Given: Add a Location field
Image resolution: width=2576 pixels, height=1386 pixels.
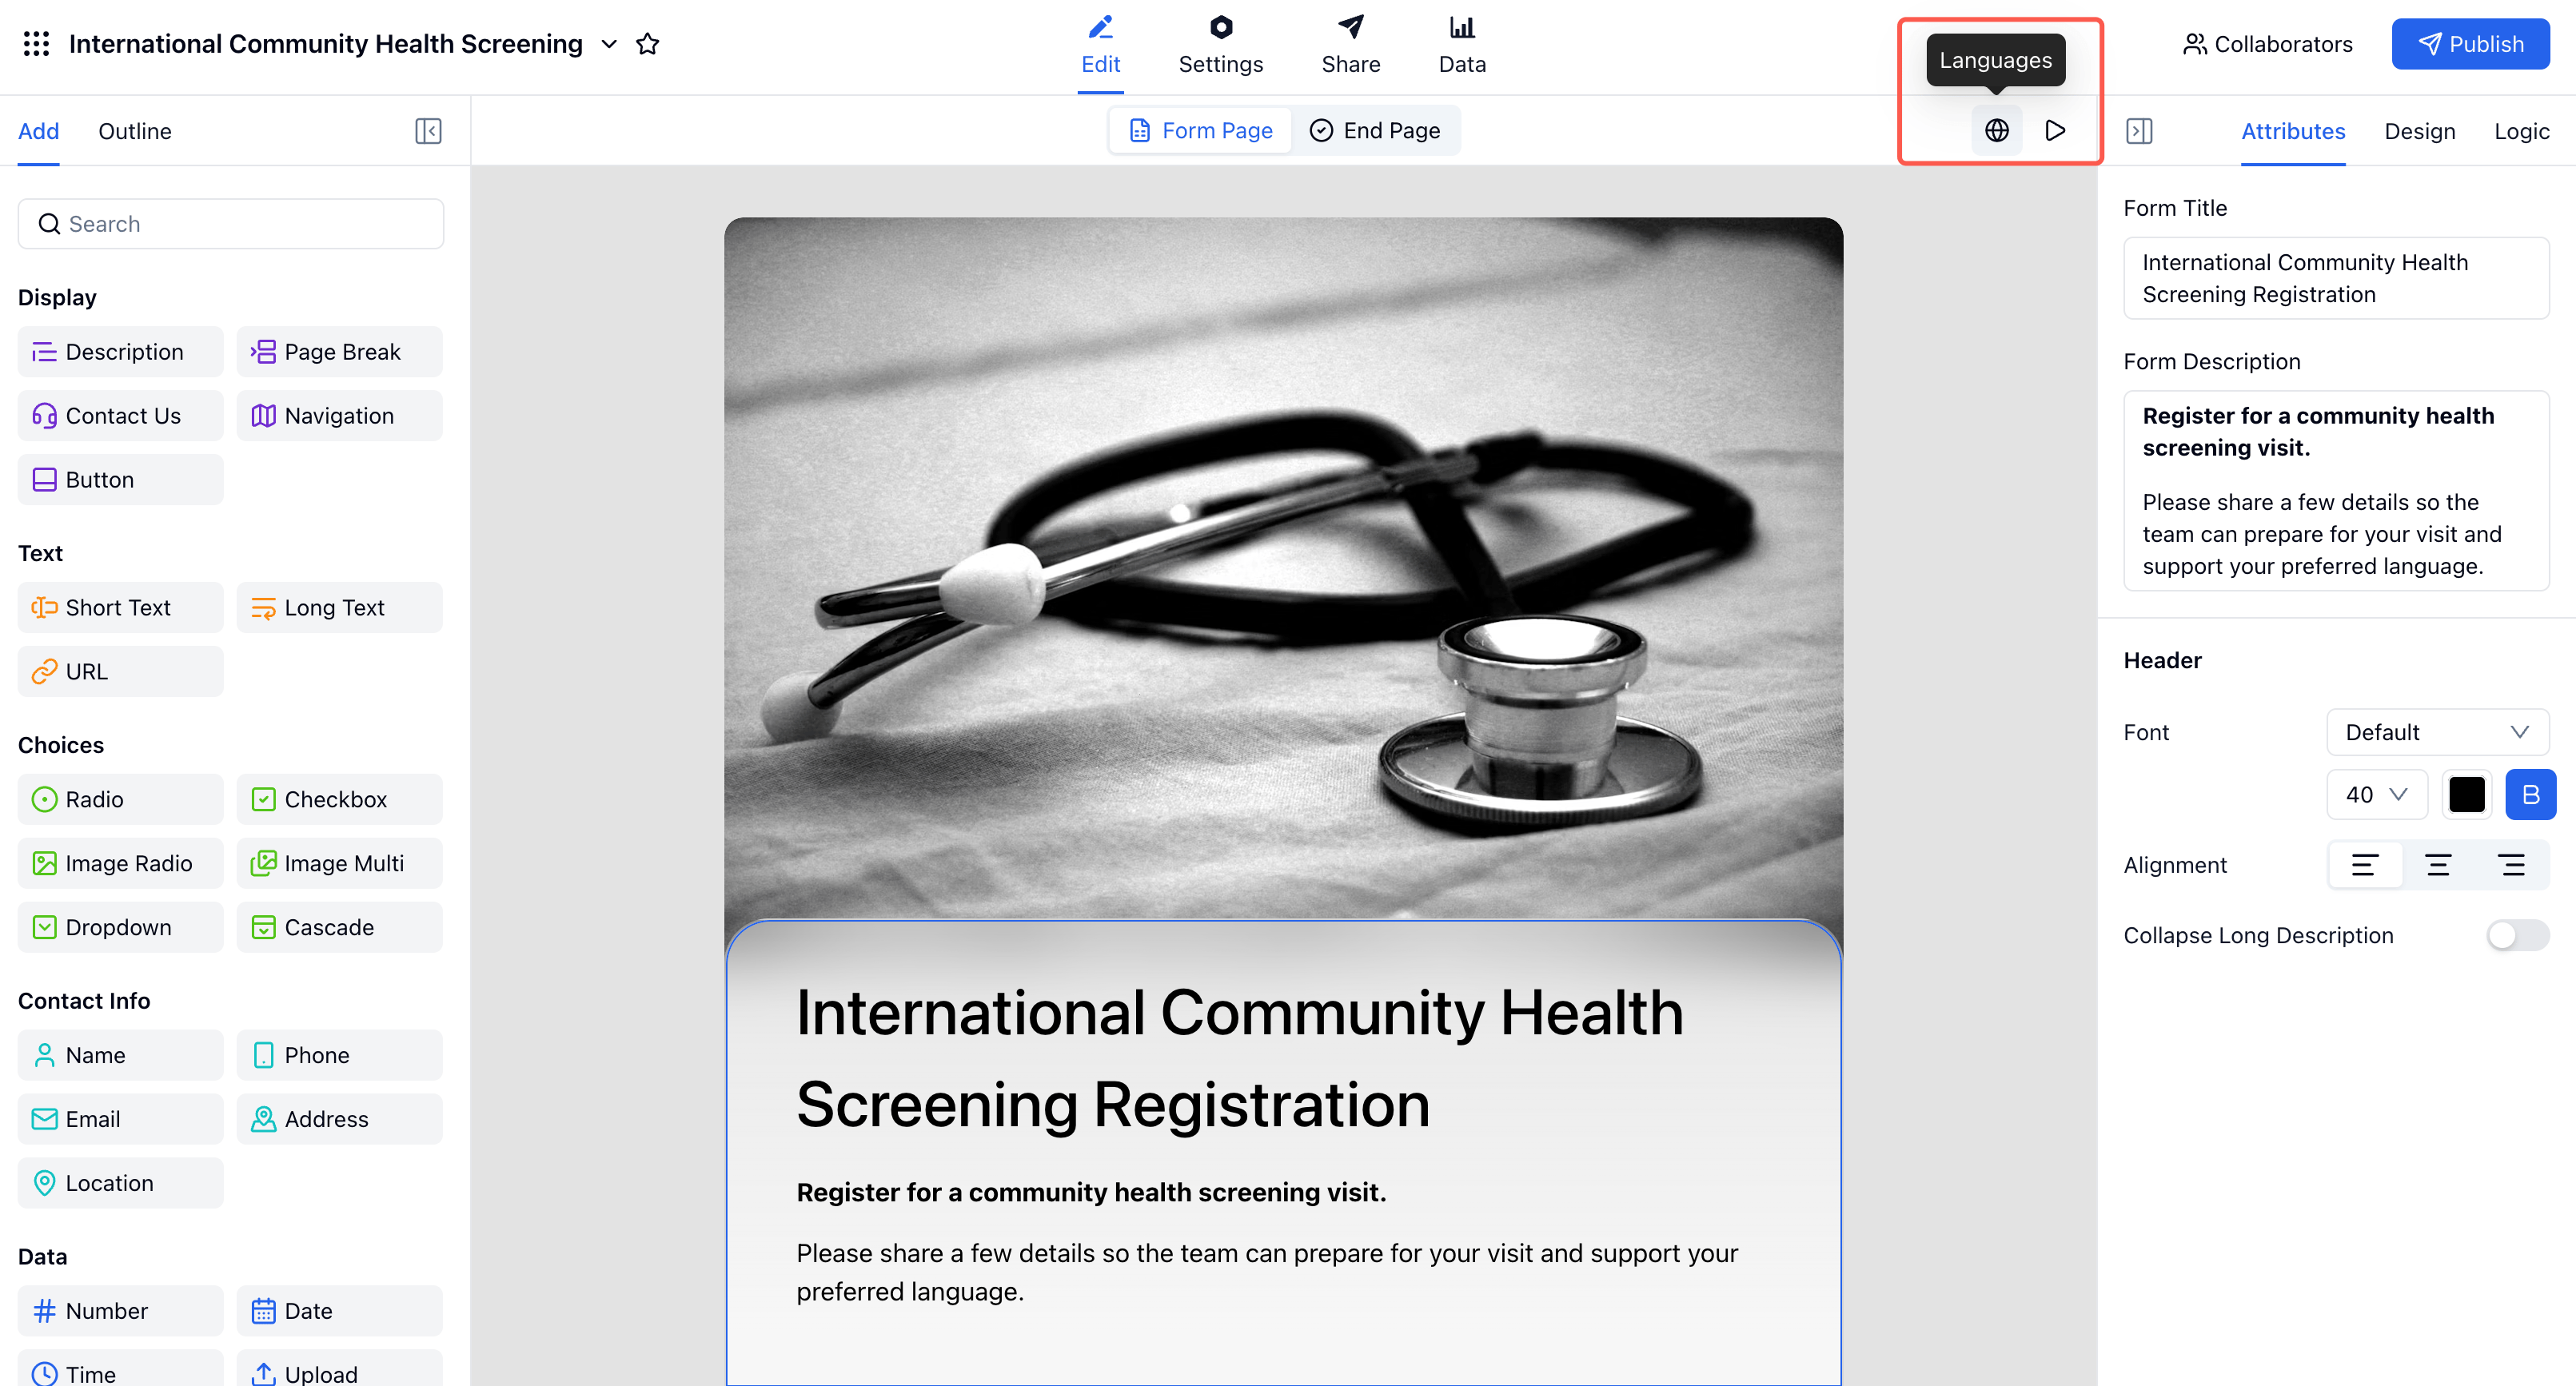Looking at the screenshot, I should [120, 1184].
